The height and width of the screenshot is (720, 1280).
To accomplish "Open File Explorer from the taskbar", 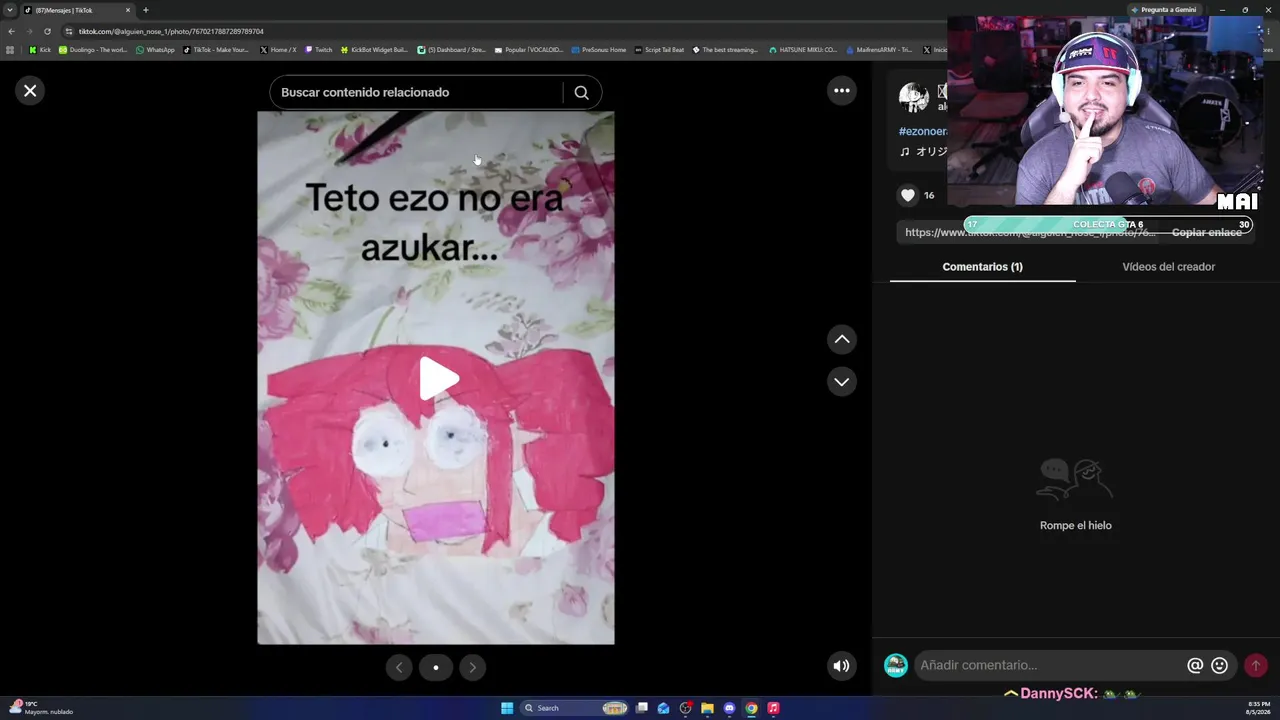I will [707, 708].
